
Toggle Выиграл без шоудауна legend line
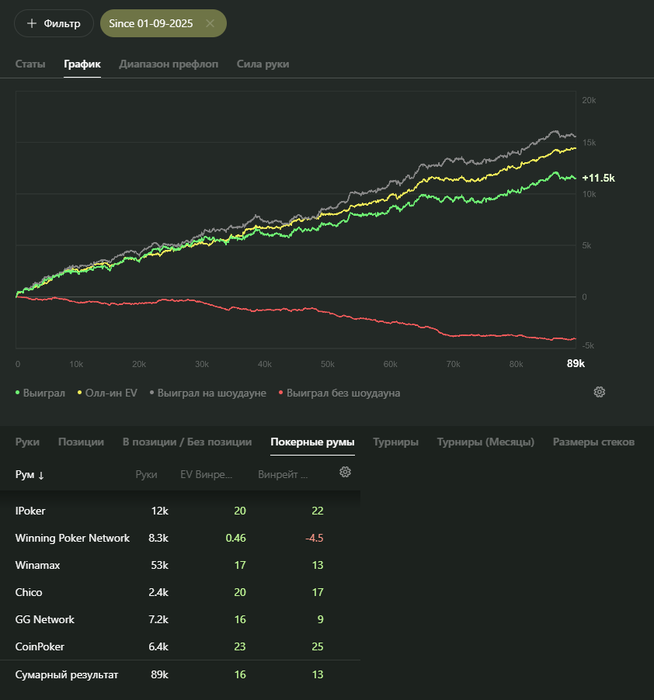click(340, 393)
